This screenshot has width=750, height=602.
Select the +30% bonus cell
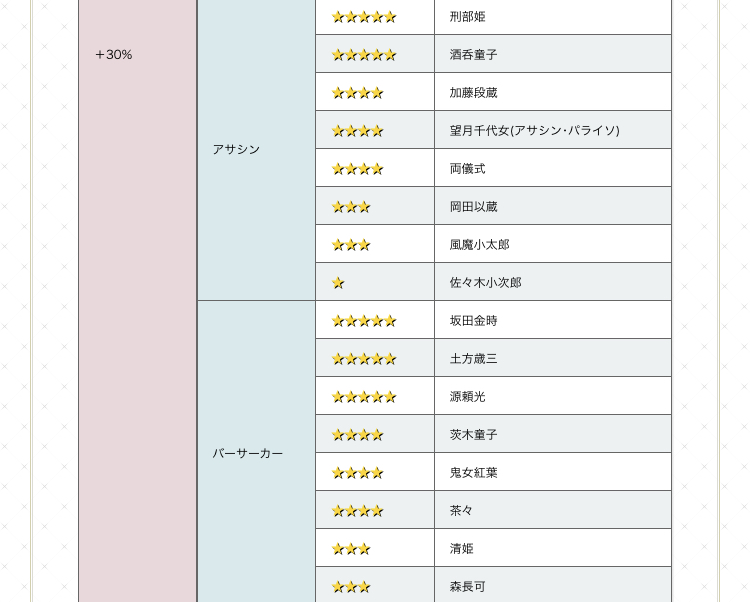click(x=114, y=55)
